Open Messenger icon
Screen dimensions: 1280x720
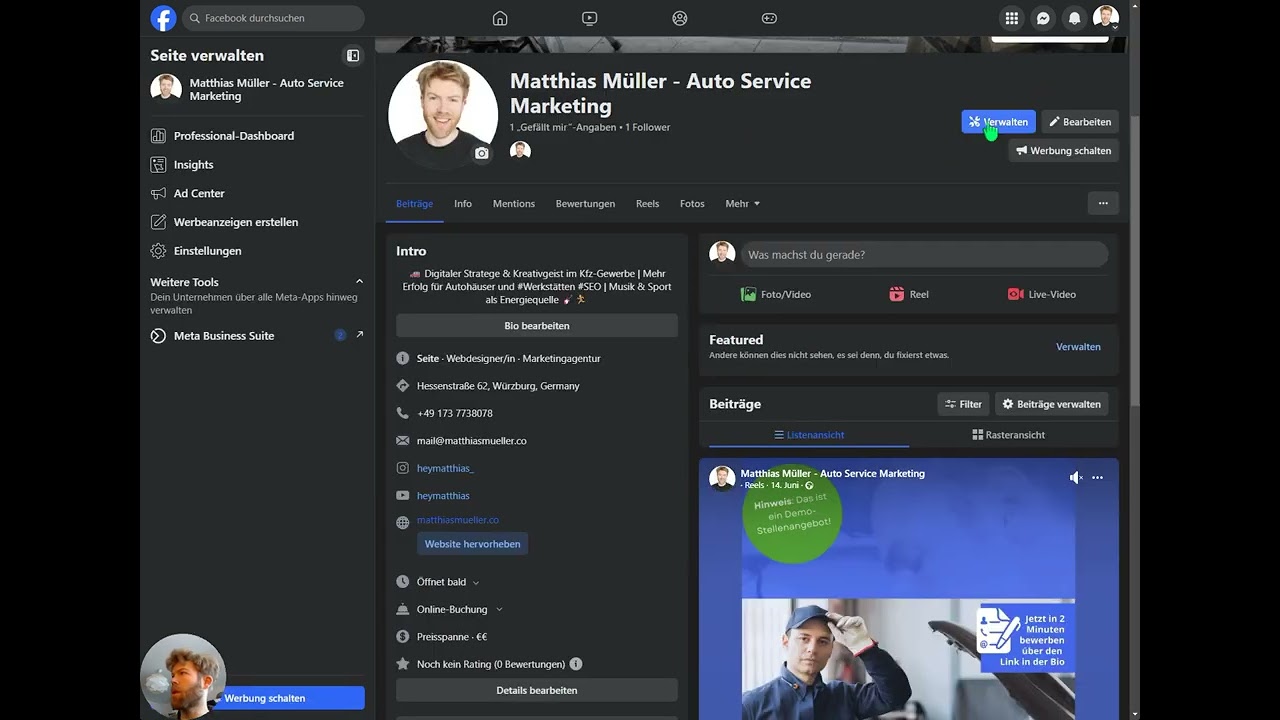1043,18
